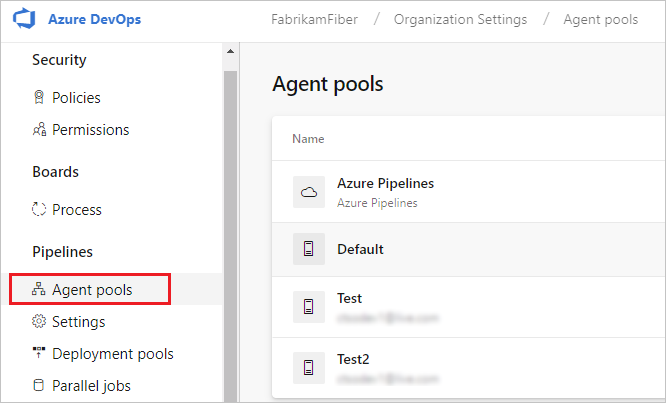666x403 pixels.
Task: Click the Test2 pool device icon
Action: tap(309, 365)
